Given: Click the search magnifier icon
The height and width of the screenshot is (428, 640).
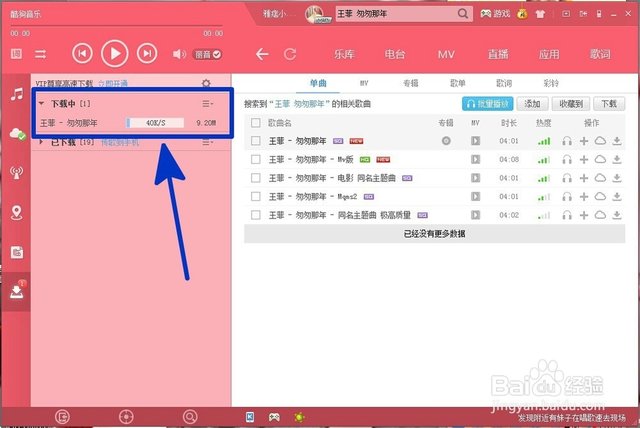Looking at the screenshot, I should 463,14.
